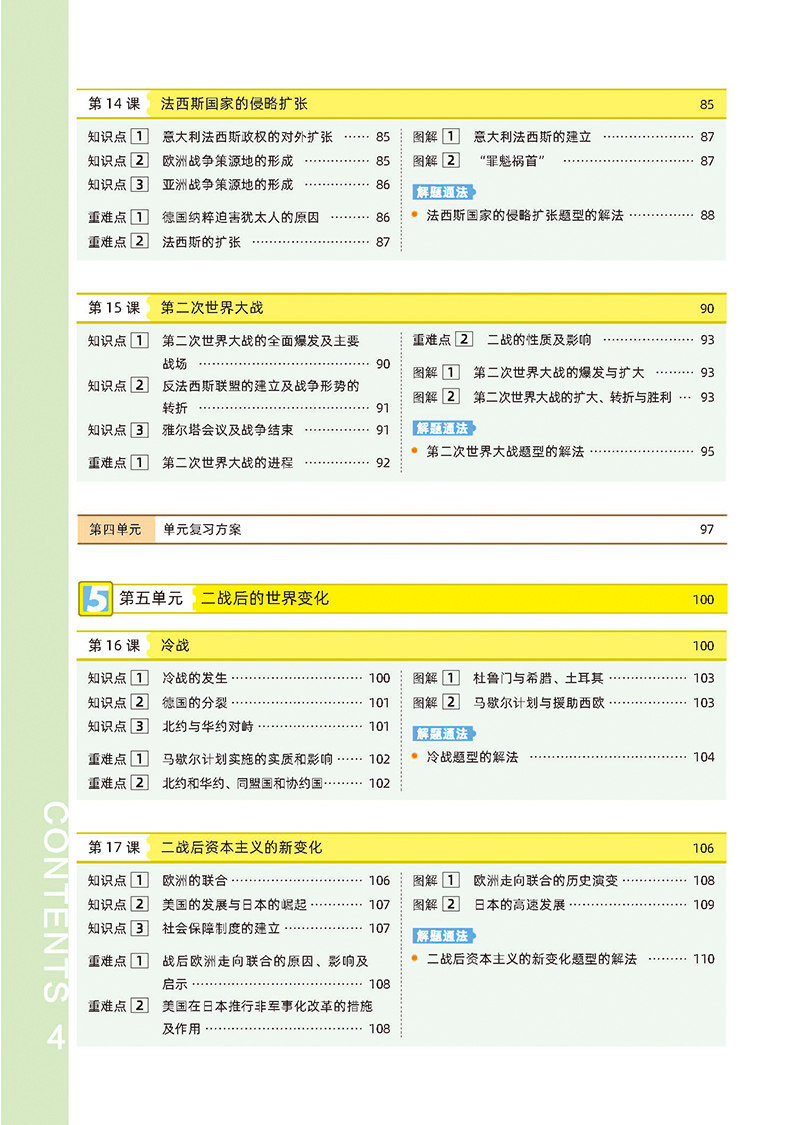Click the 解题通法 badge under lesson 14
800x1125 pixels.
[444, 192]
